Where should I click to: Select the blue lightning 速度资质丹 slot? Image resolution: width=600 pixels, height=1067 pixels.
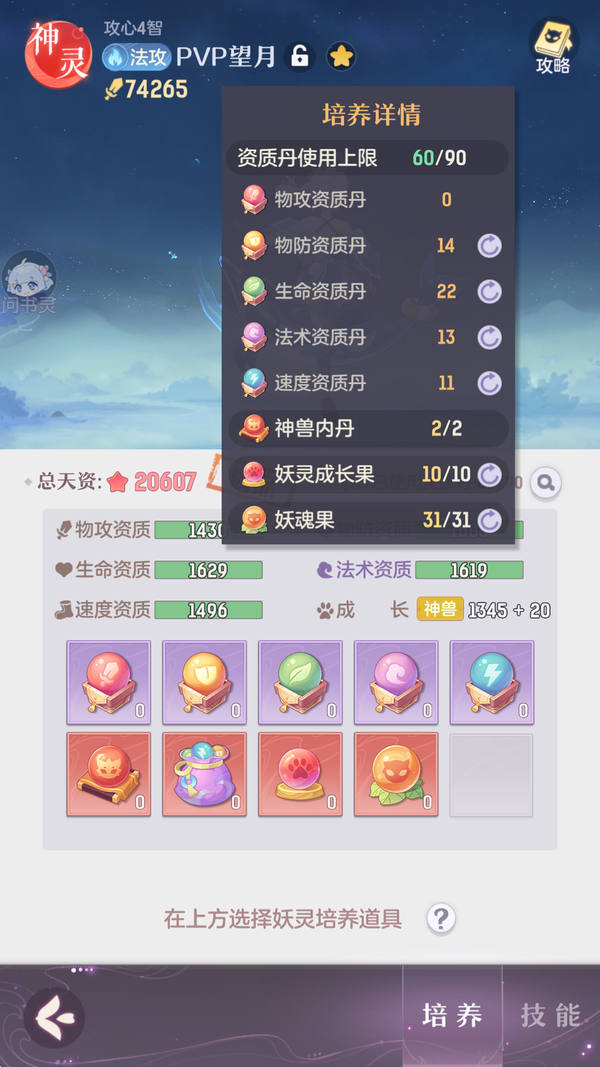492,683
